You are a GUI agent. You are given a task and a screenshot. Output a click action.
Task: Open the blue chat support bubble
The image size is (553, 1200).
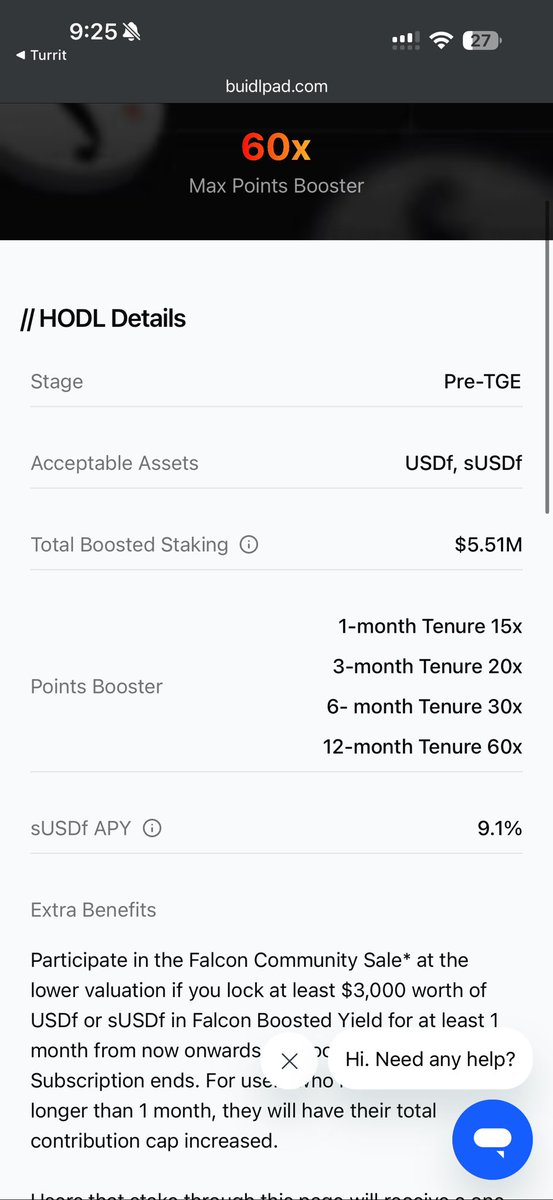tap(492, 1139)
